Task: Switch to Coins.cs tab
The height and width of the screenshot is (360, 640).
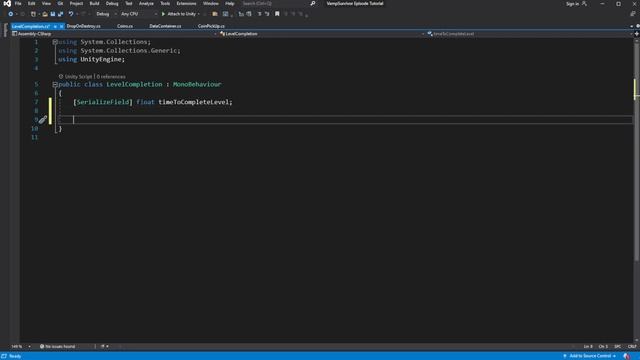Action: tap(124, 26)
